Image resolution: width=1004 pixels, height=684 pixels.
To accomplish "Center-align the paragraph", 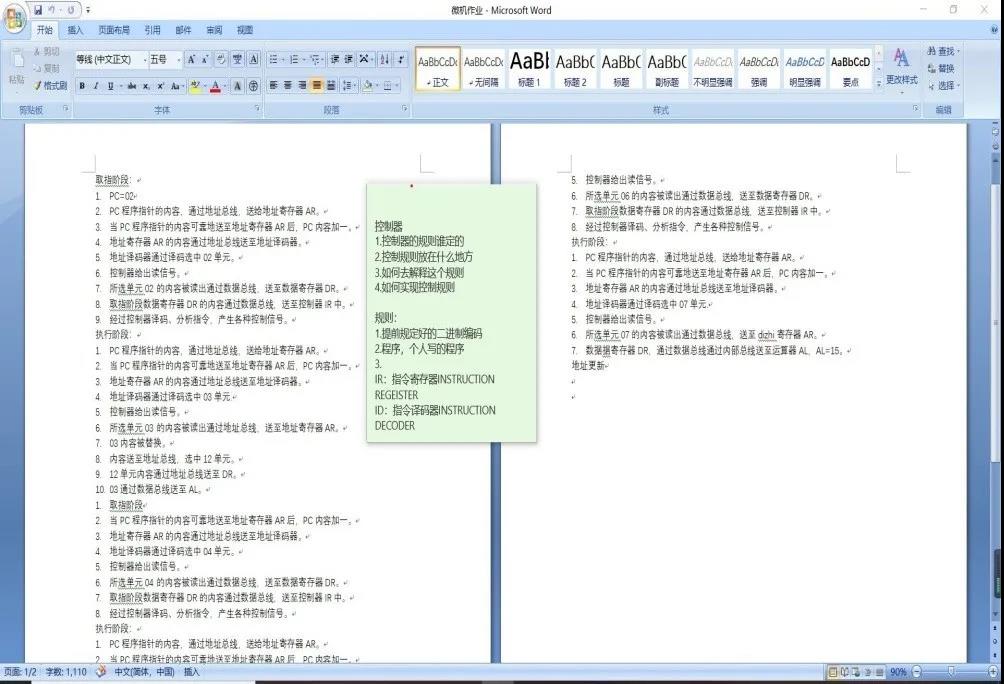I will (x=288, y=86).
